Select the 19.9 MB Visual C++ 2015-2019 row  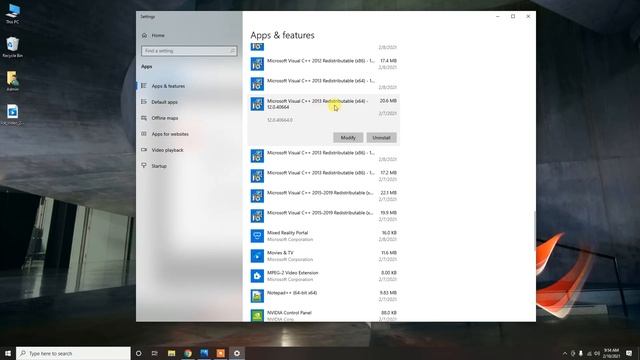coord(324,216)
